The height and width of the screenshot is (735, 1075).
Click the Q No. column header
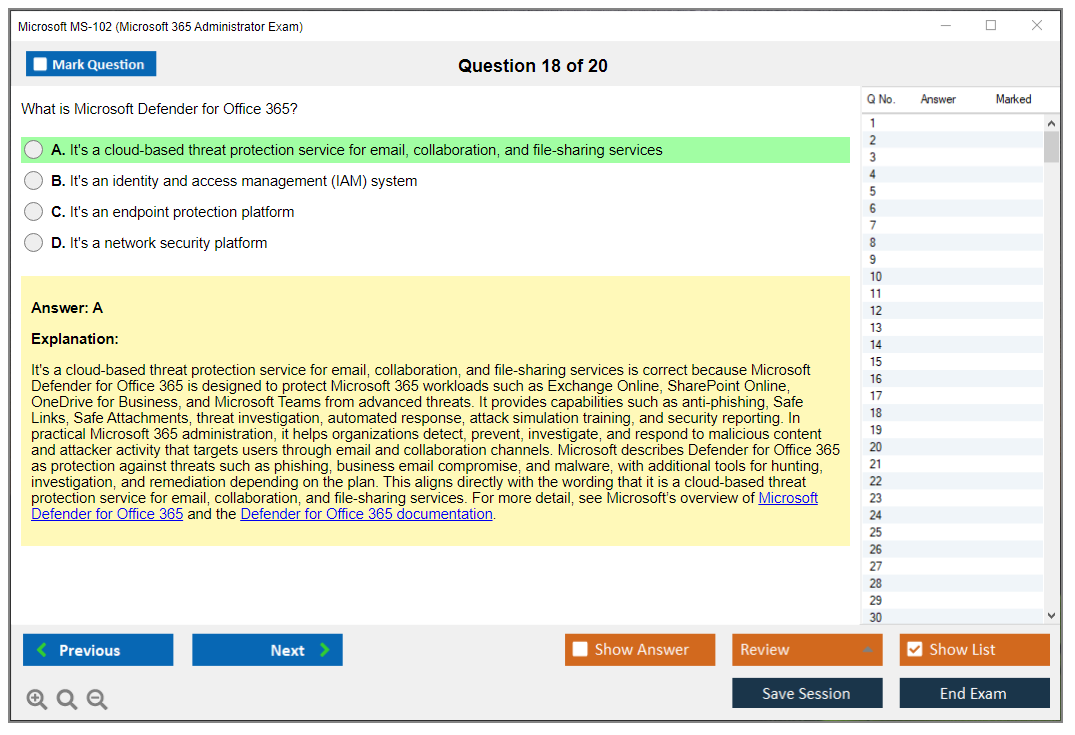coord(880,99)
